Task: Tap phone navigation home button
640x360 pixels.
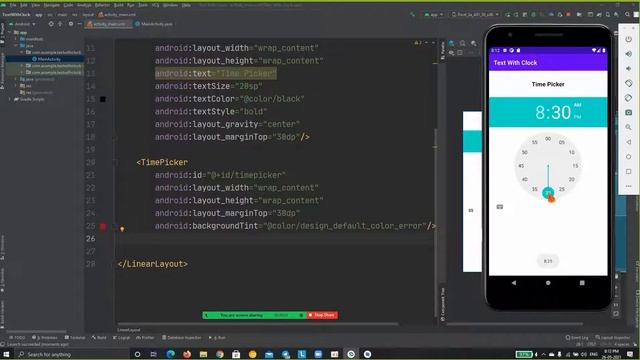Action: 548,282
